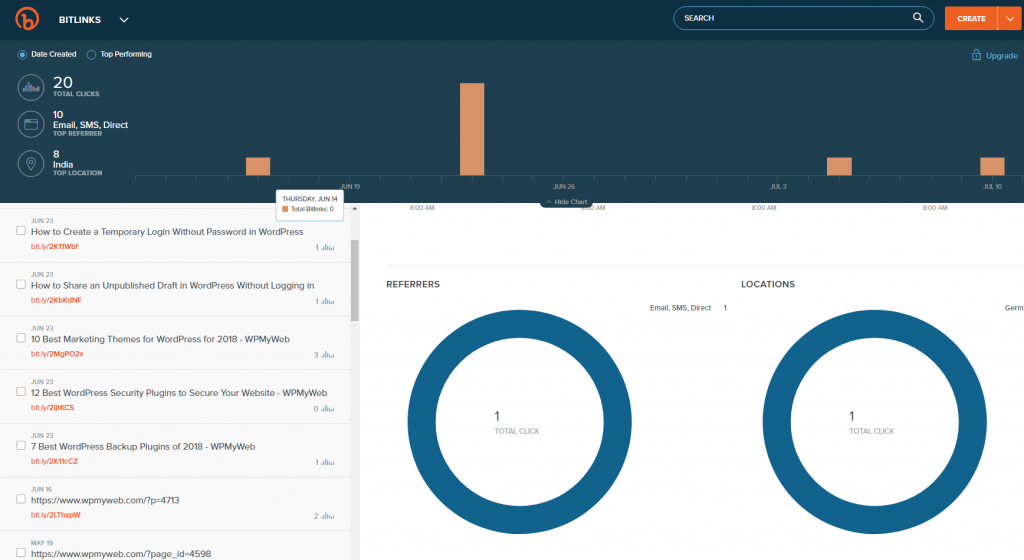This screenshot has width=1024, height=560.
Task: Click the search magnifier icon
Action: (x=918, y=18)
